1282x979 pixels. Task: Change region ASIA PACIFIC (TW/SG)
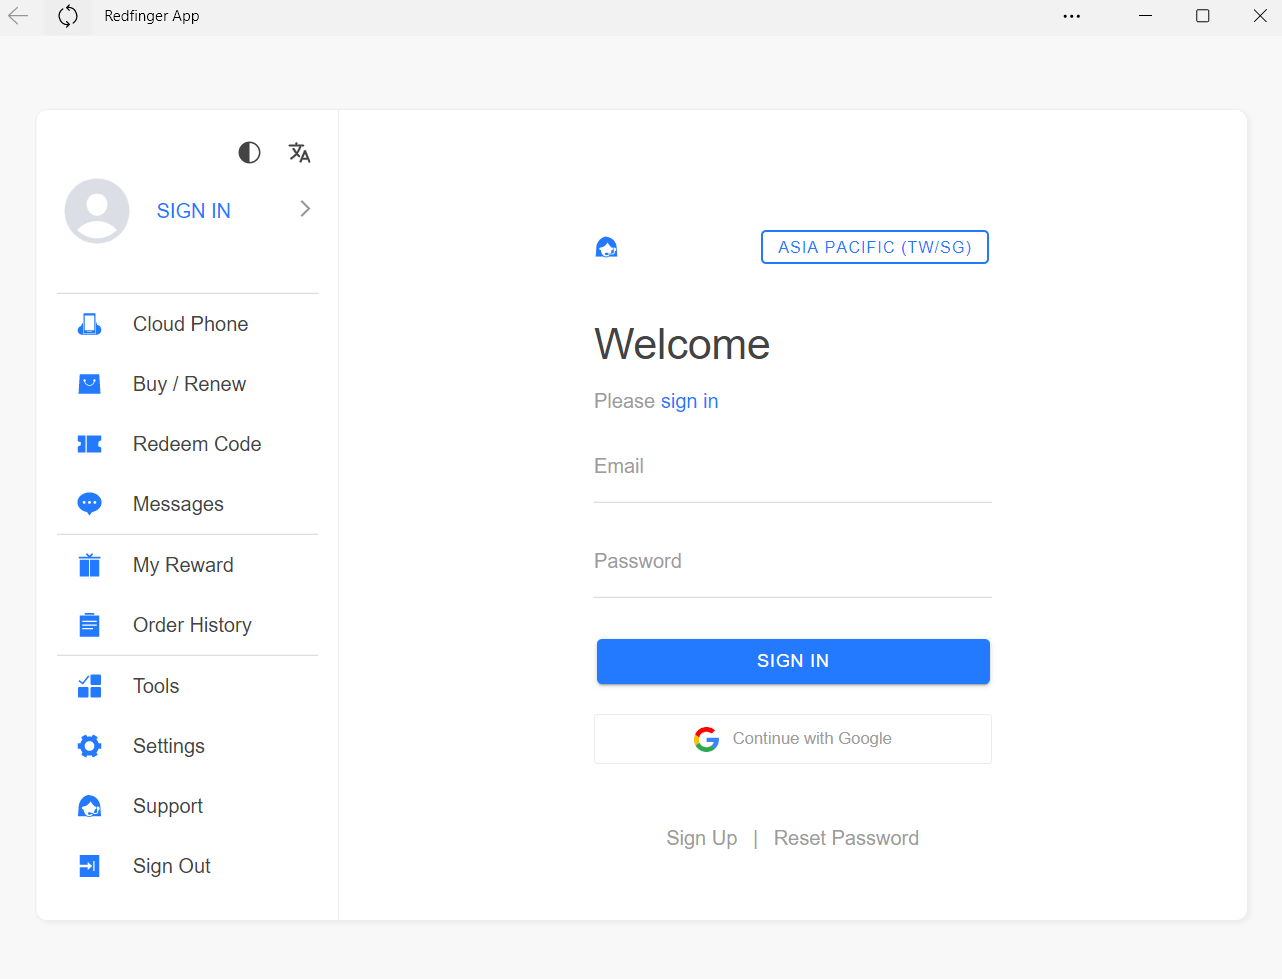click(x=875, y=247)
